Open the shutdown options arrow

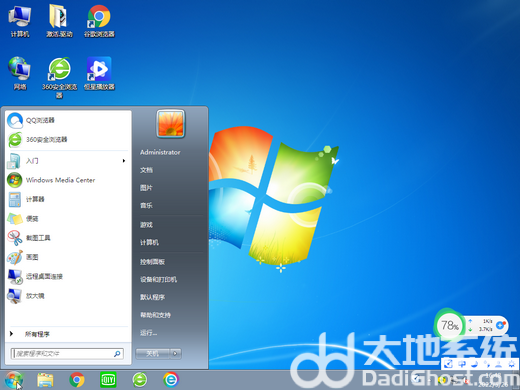(175, 353)
